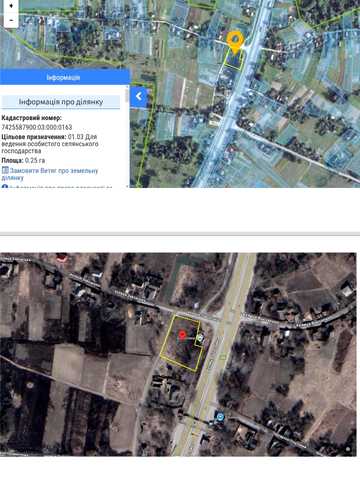Open the partially visible ownership rights info link

(x=61, y=186)
